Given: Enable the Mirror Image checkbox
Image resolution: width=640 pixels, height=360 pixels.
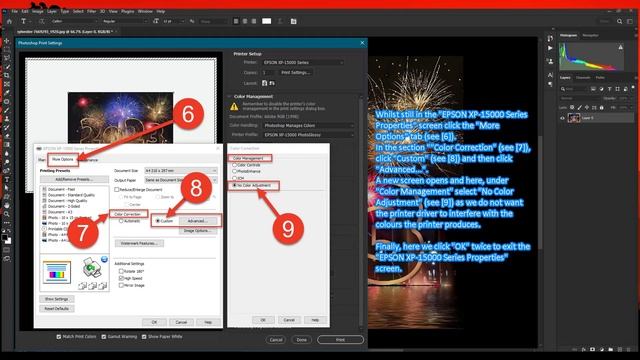Looking at the screenshot, I should (121, 285).
